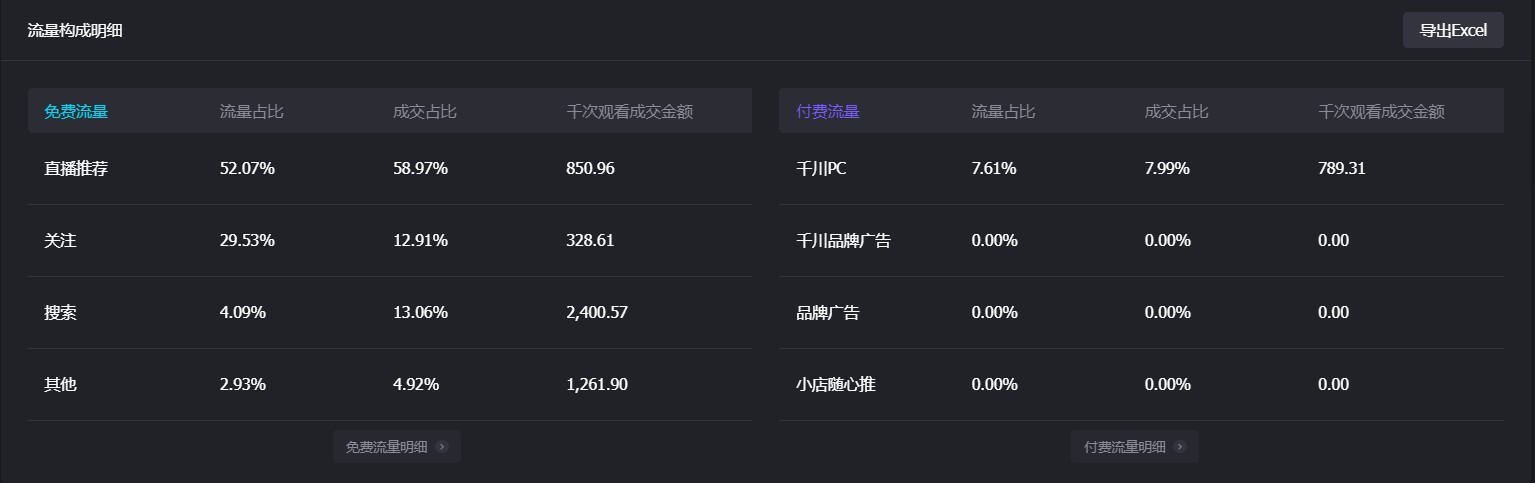Click the 小店随心推 row label
This screenshot has width=1535, height=483.
tap(836, 384)
